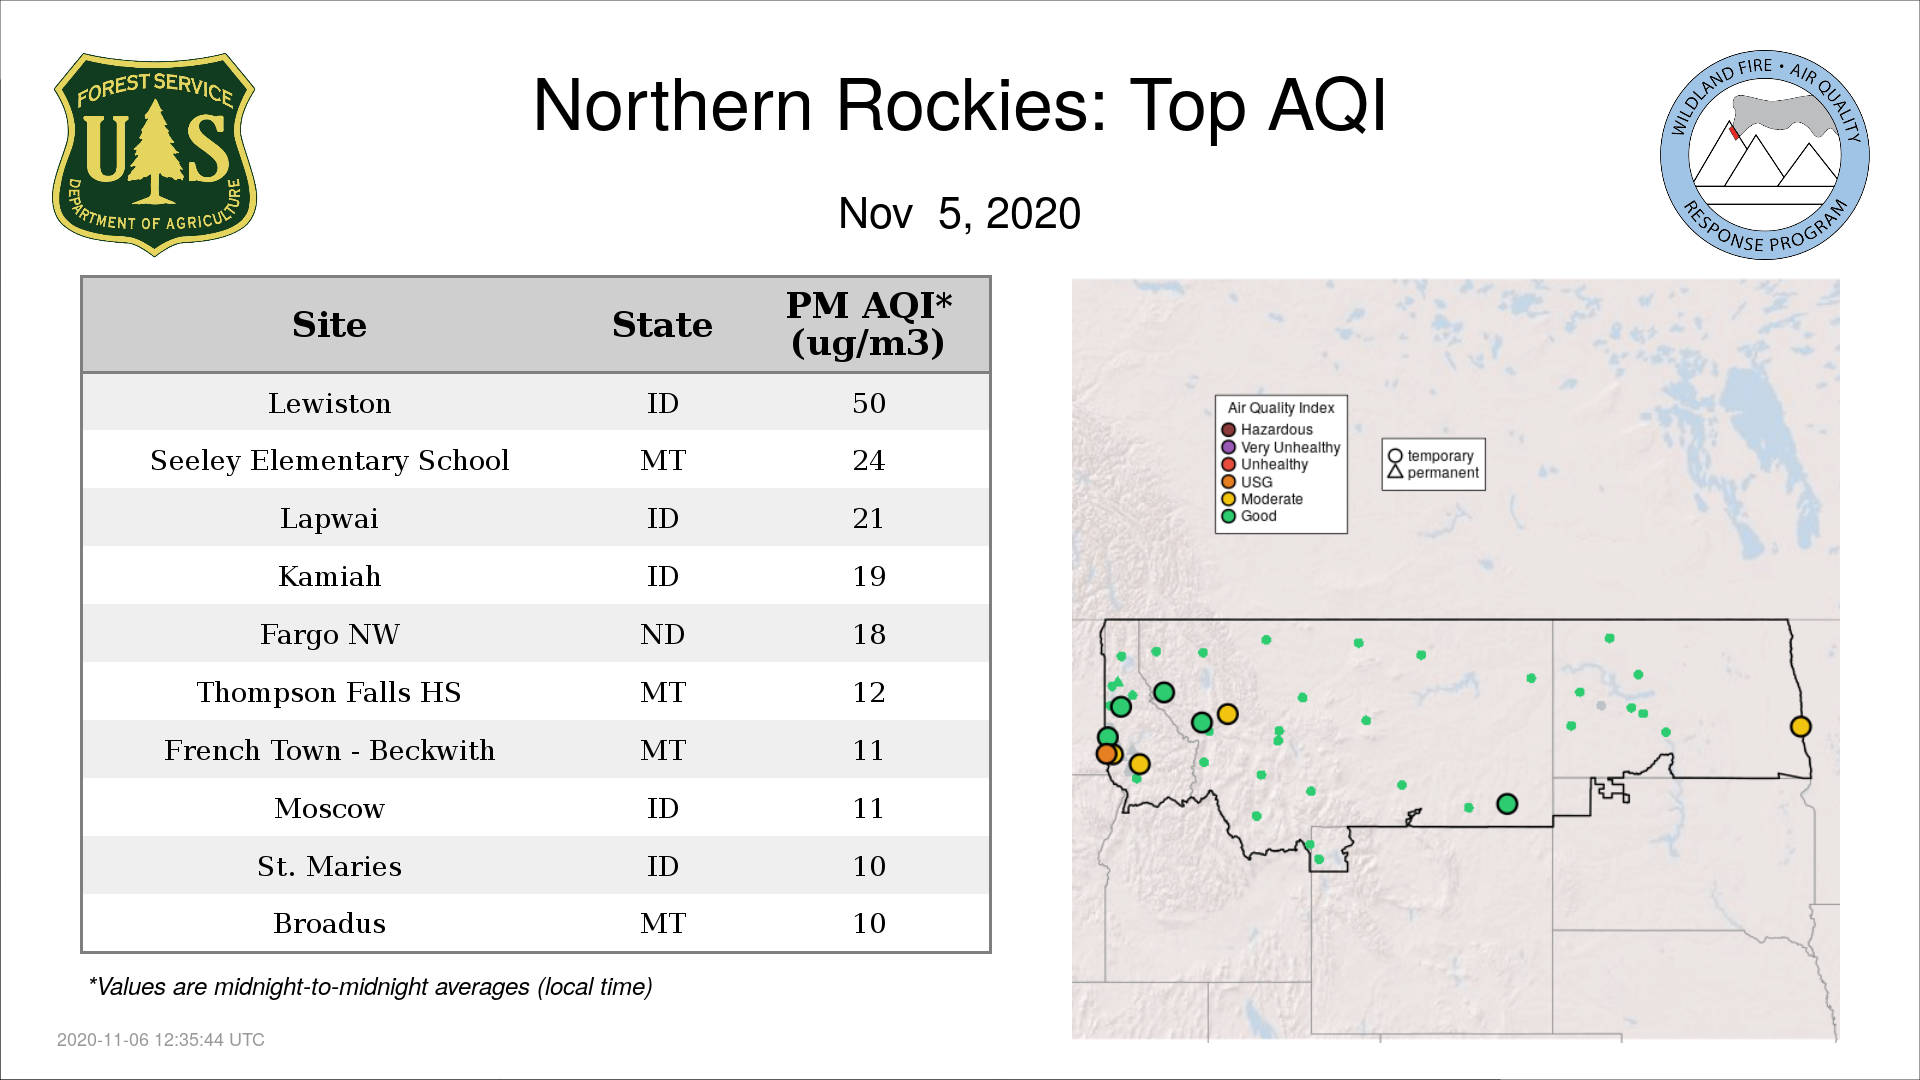Select the 'Lewiston' site cell
Image resolution: width=1920 pixels, height=1080 pixels.
329,403
